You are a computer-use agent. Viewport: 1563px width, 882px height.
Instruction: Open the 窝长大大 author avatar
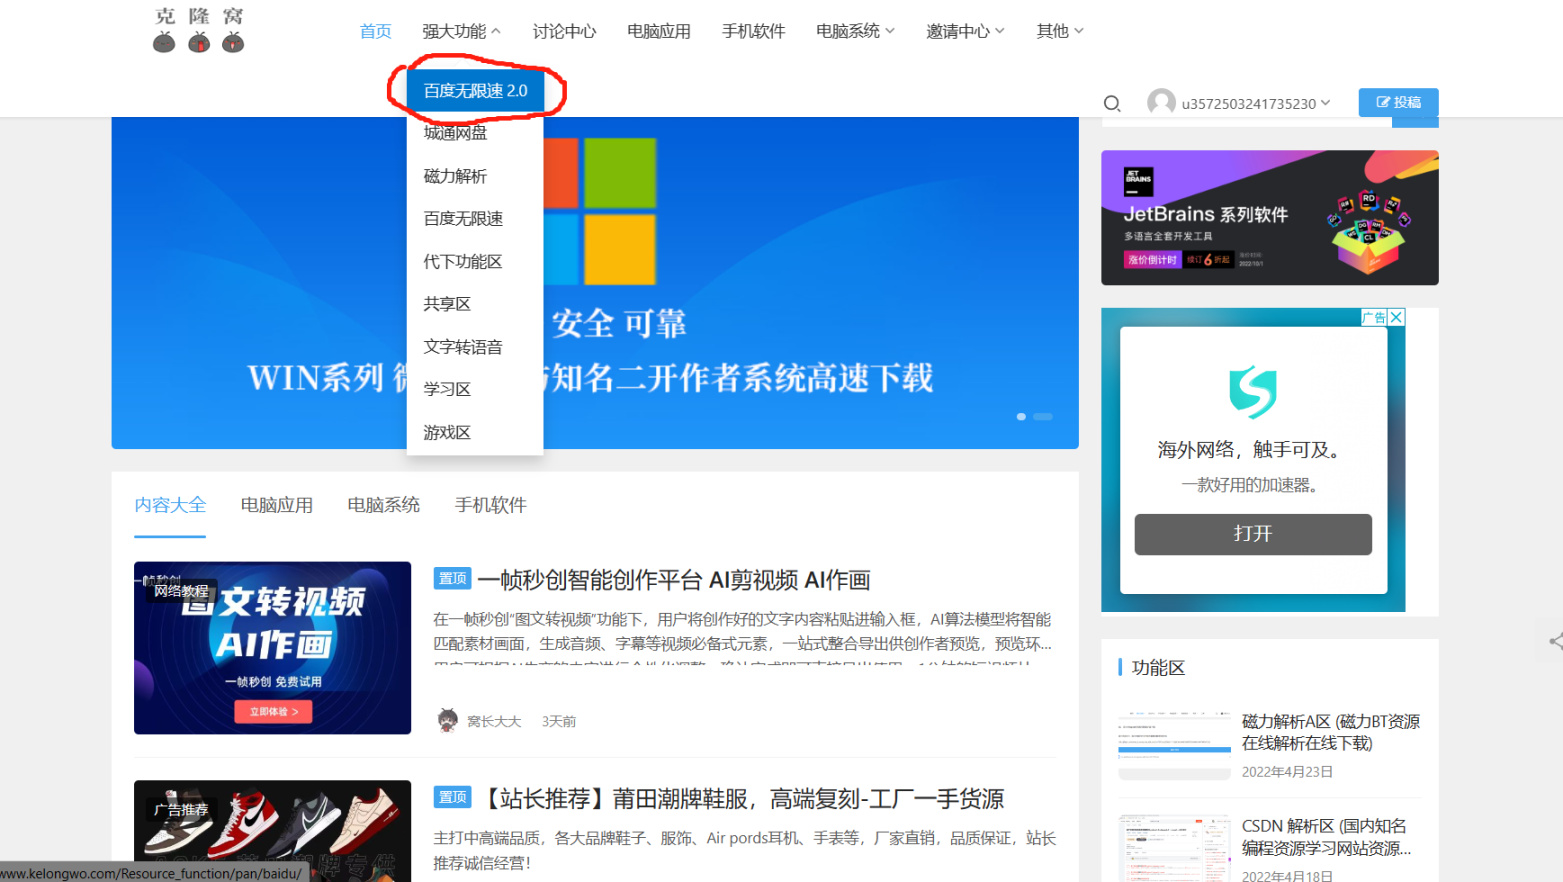(x=448, y=720)
